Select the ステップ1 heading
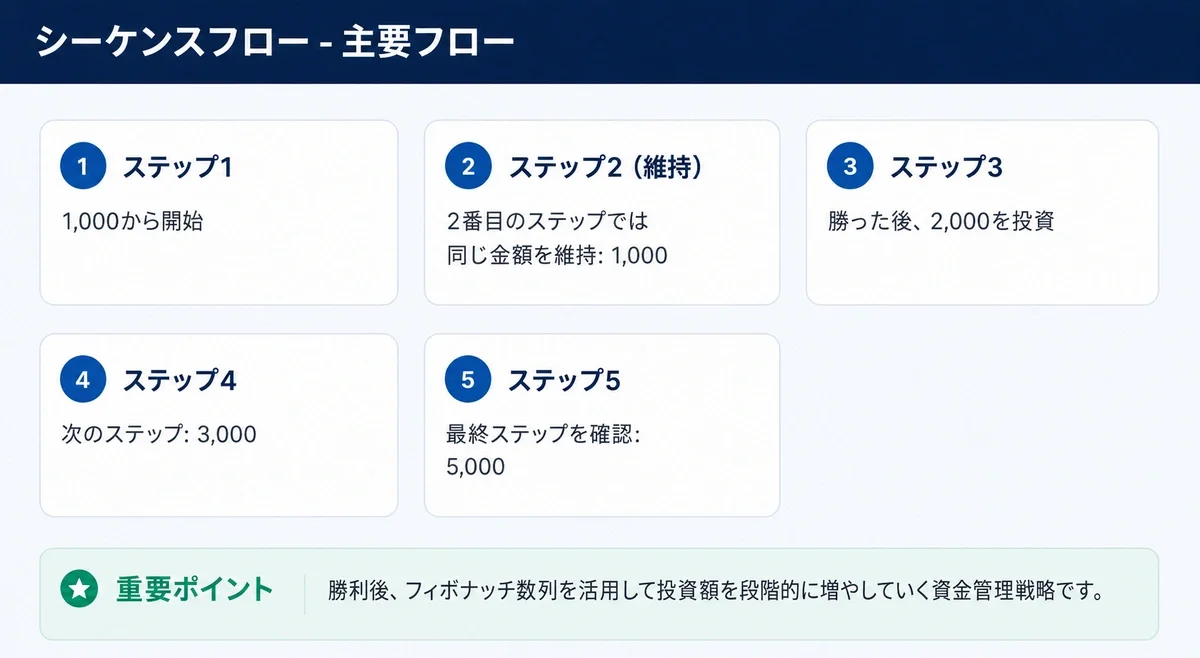This screenshot has height=658, width=1200. 178,167
